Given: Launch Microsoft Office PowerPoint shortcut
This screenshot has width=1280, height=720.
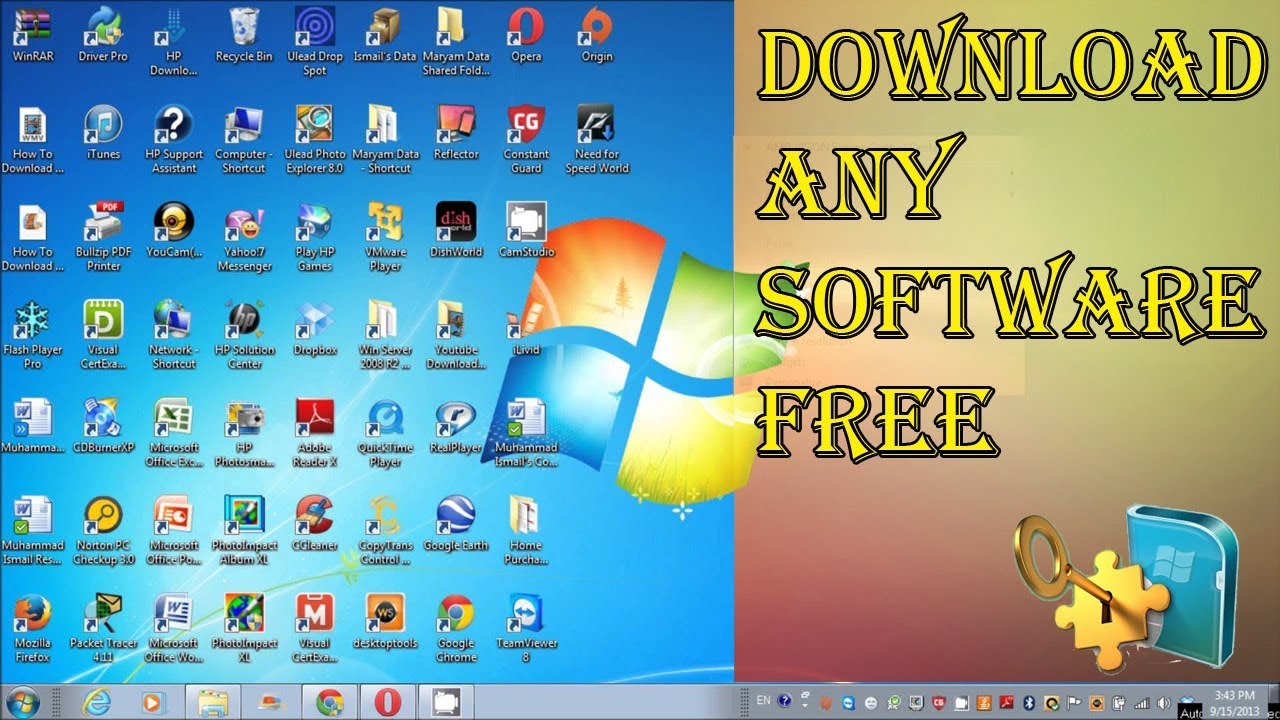Looking at the screenshot, I should [x=174, y=531].
